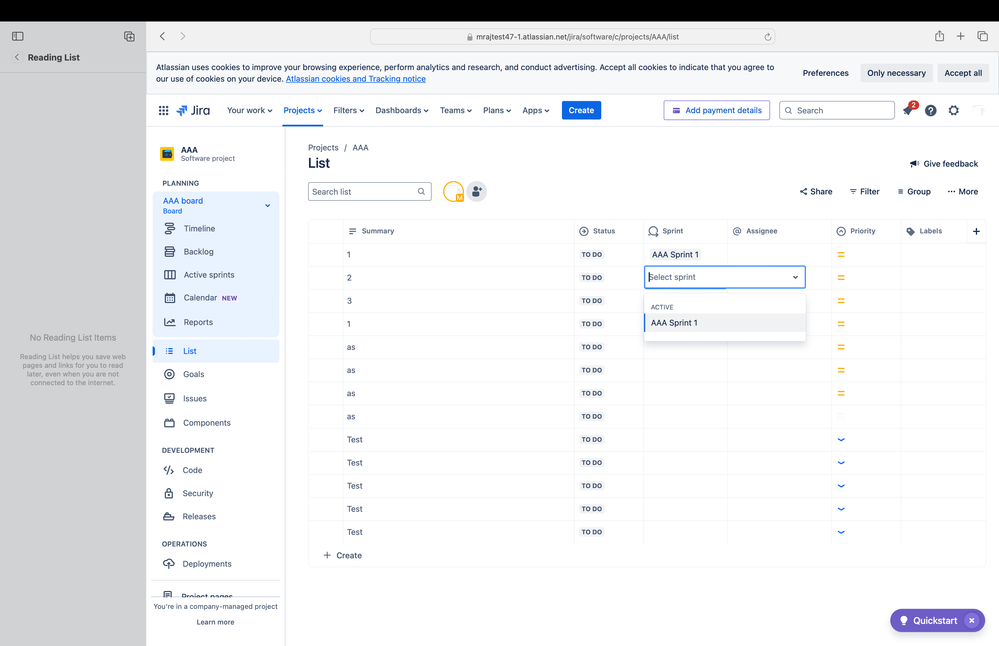Open the Projects menu
The height and width of the screenshot is (646, 999).
(x=303, y=110)
